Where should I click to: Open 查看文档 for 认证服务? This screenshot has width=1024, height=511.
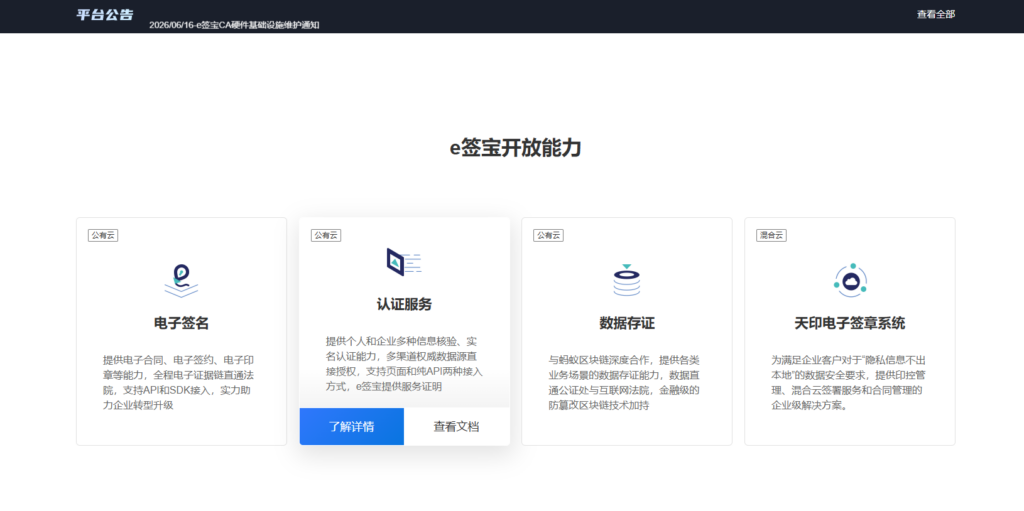click(x=456, y=427)
